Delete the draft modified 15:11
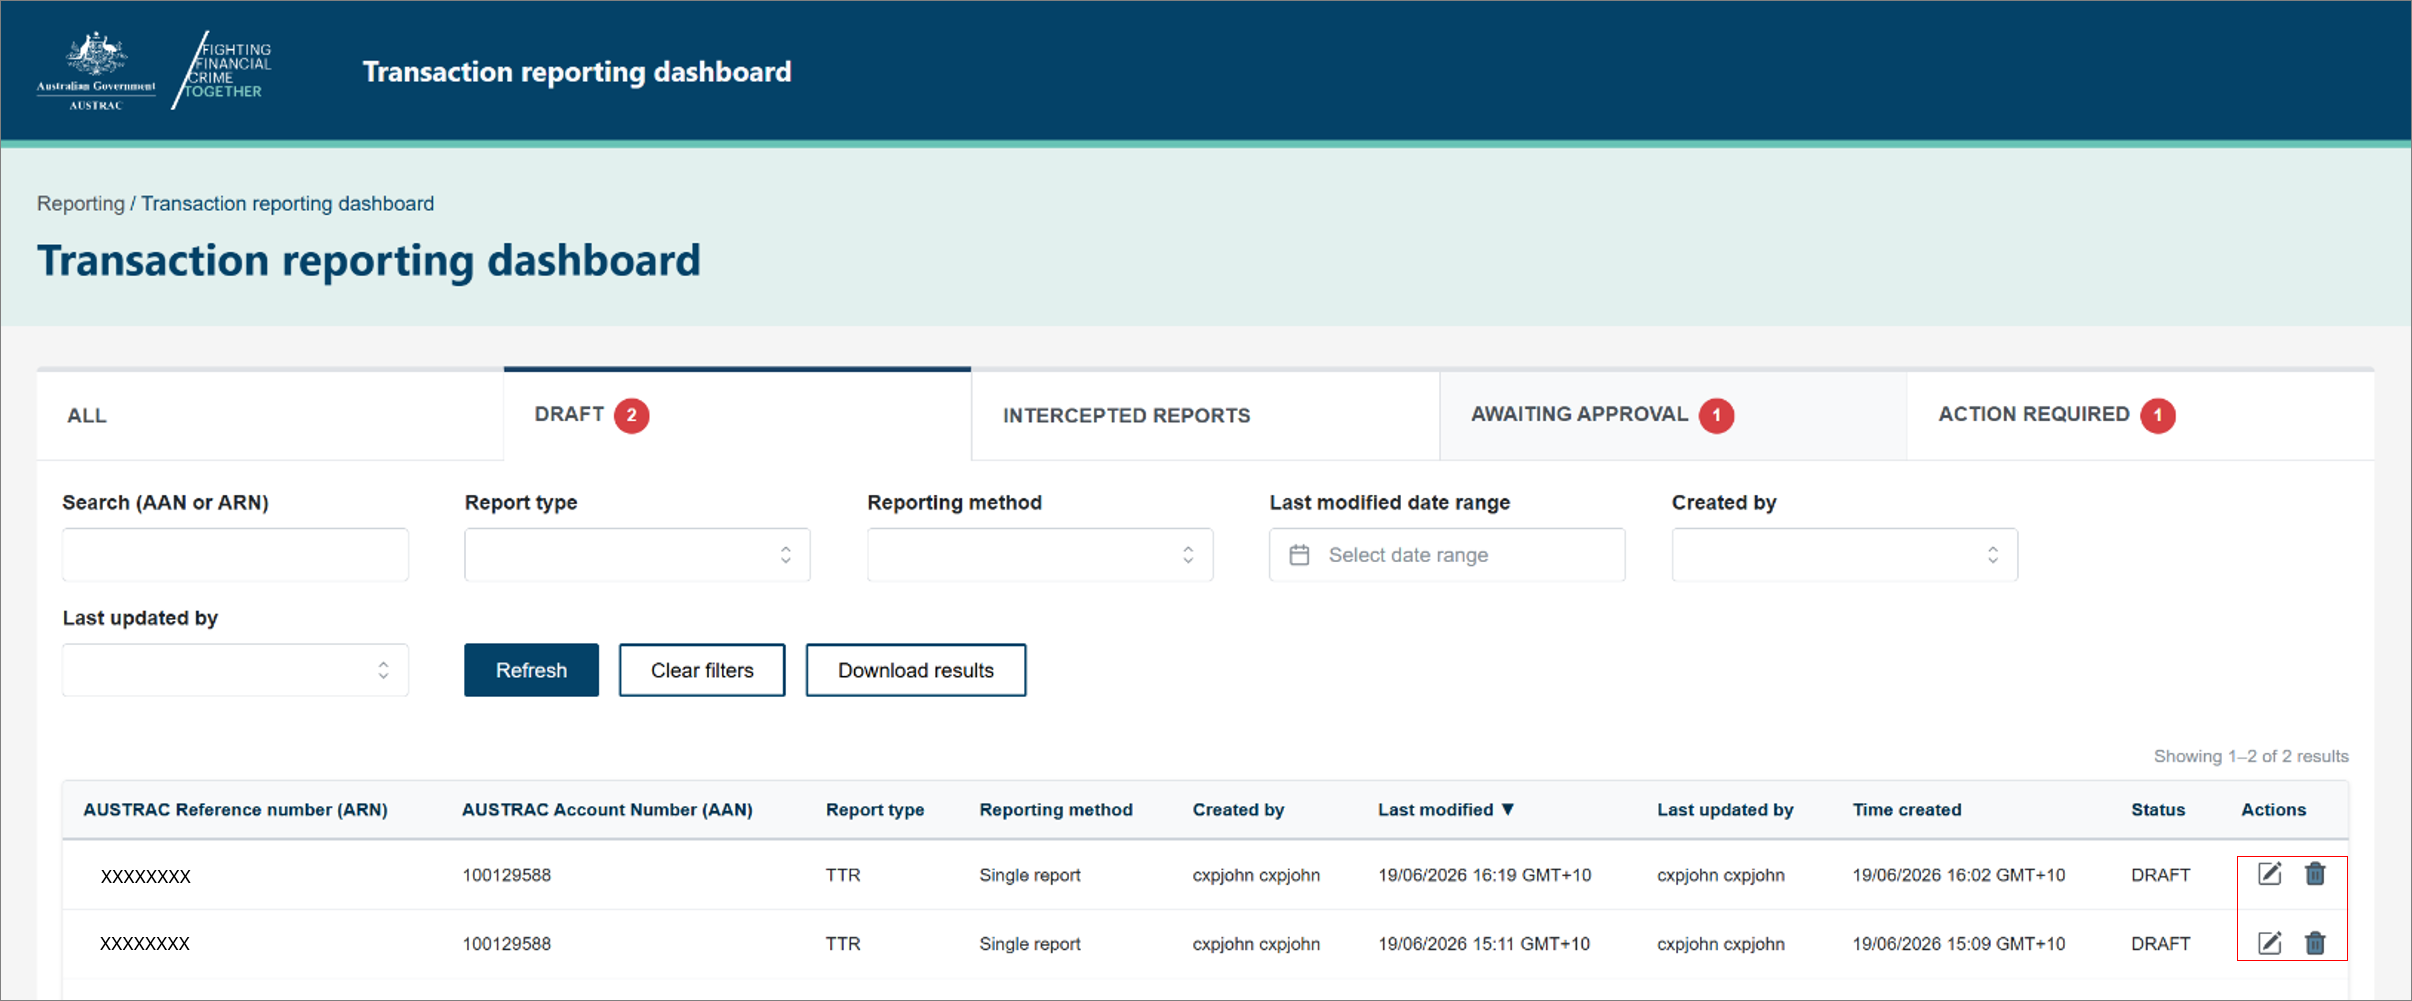 [2315, 943]
